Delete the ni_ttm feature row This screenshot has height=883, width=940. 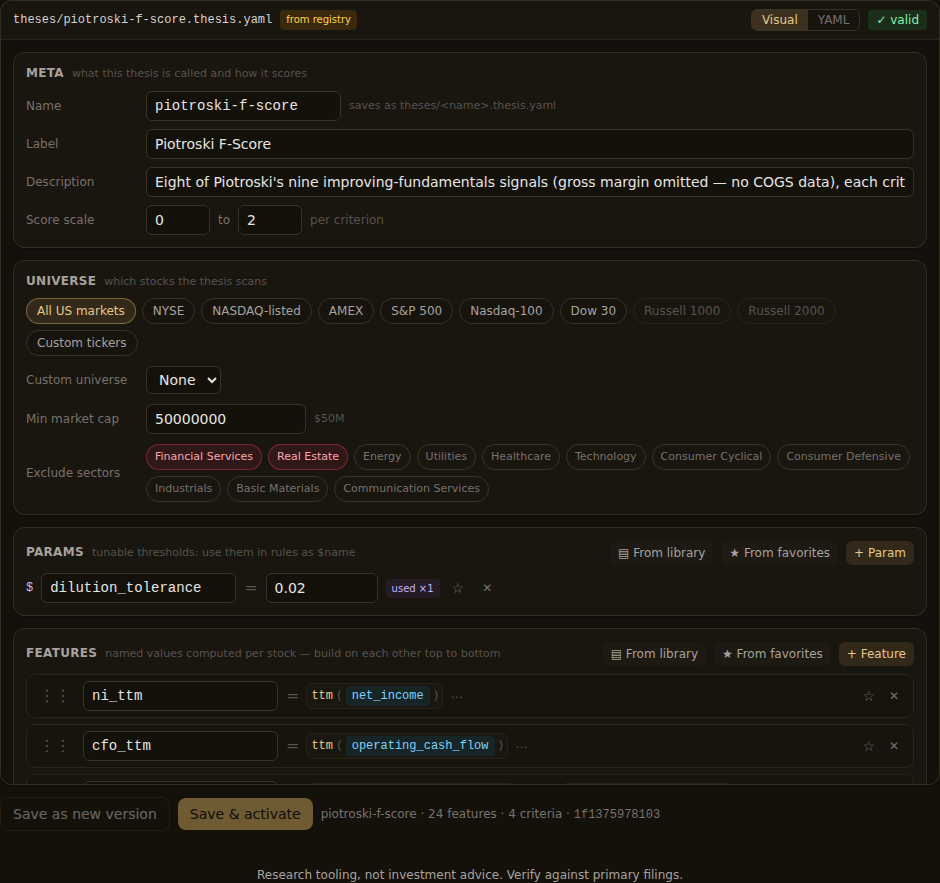[894, 696]
